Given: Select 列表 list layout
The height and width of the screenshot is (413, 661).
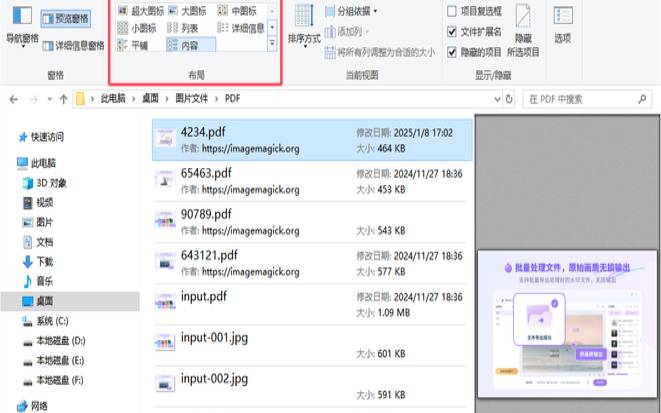Looking at the screenshot, I should (x=183, y=28).
